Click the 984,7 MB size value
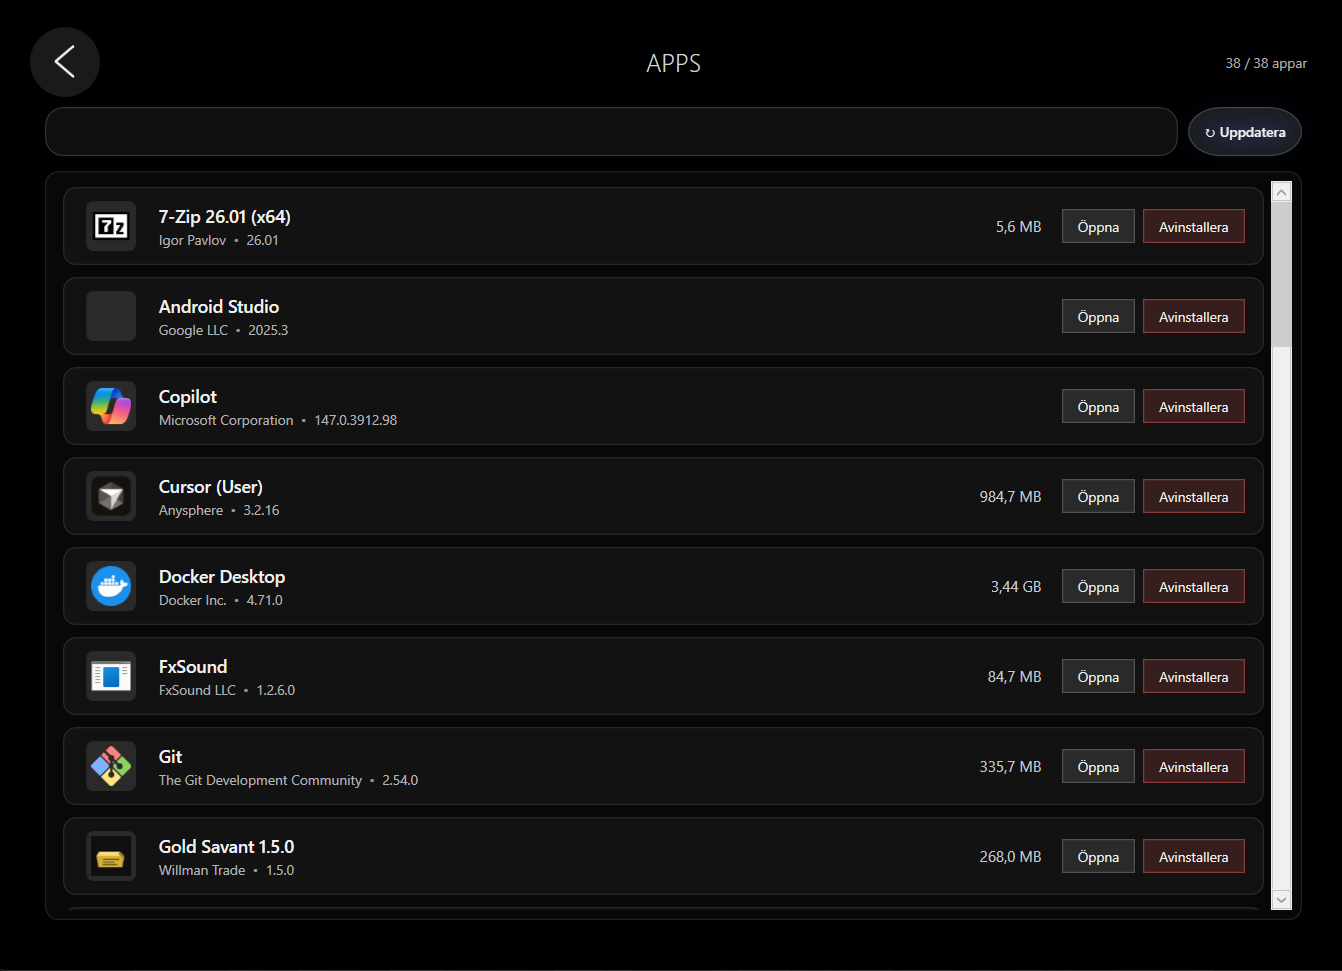Viewport: 1342px width, 971px height. (x=1010, y=497)
